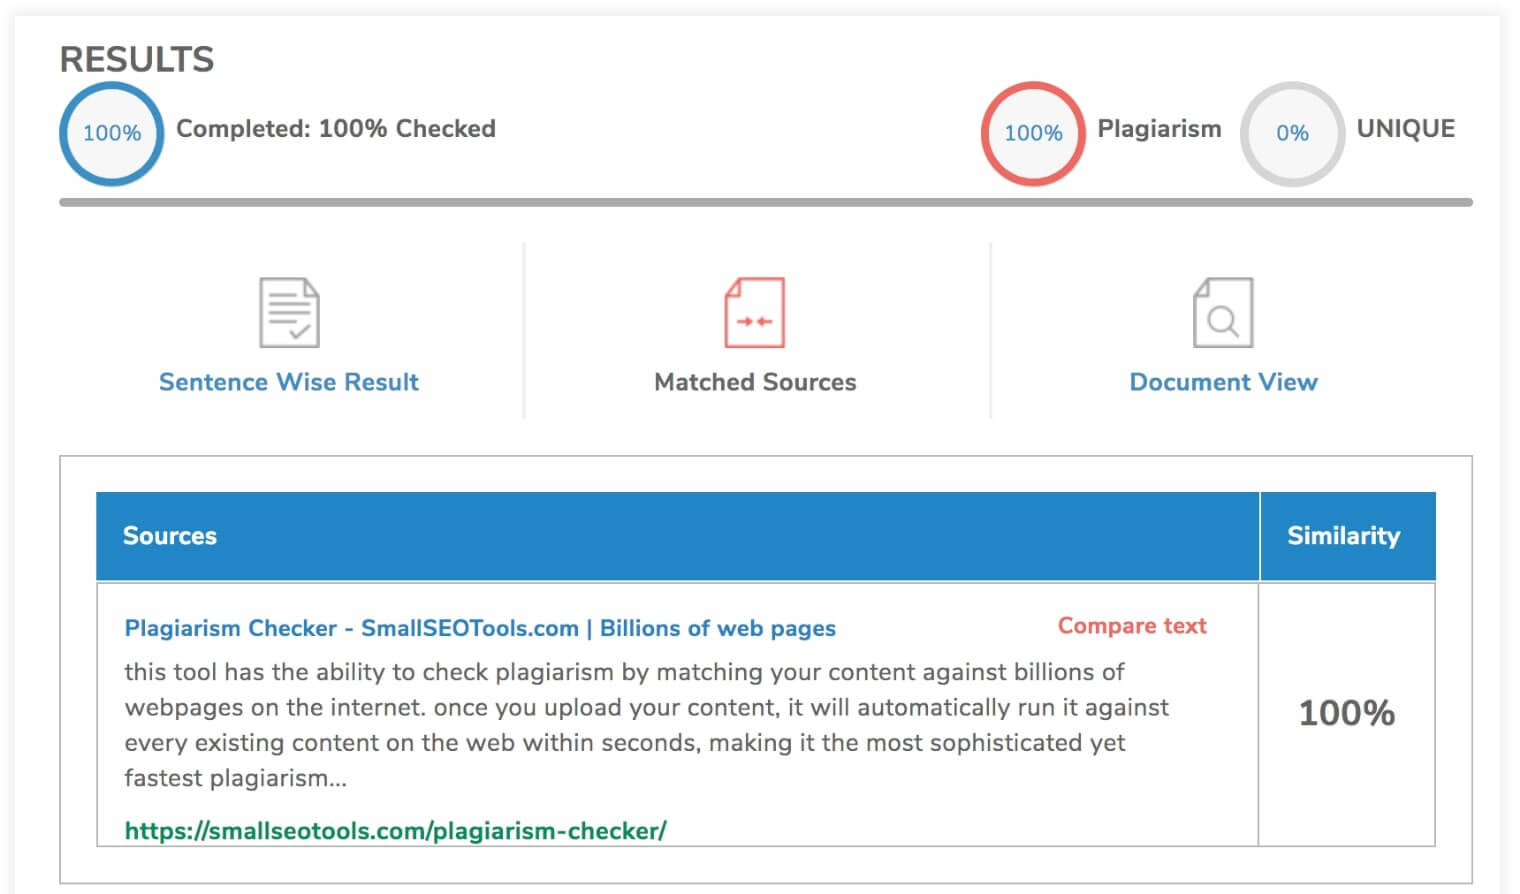Click the Compare text link
Viewport: 1520px width, 894px height.
coord(1132,626)
